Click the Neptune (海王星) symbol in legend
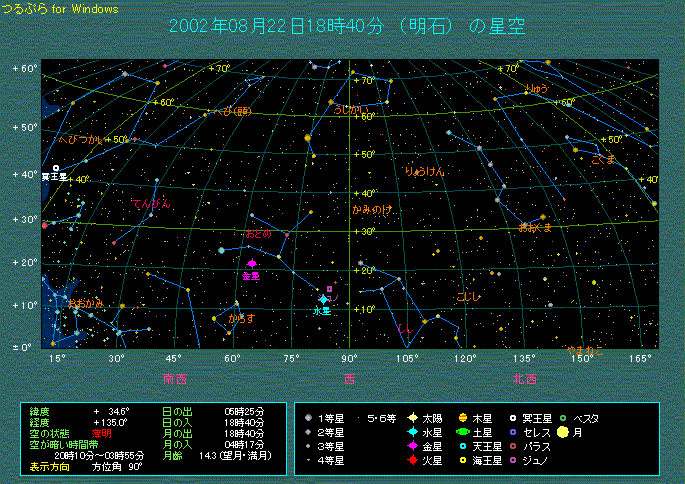Screen dimensions: 685x484 coord(462,461)
